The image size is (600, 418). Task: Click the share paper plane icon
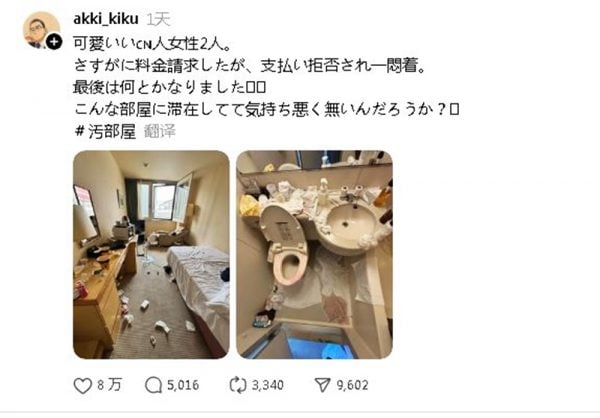(x=322, y=385)
